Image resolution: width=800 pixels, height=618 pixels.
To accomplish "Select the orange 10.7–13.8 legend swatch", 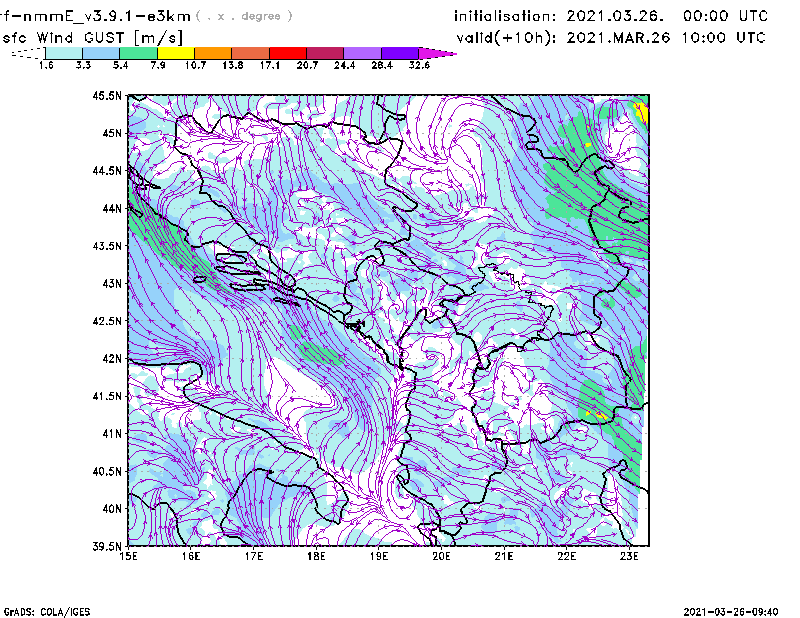I will [213, 53].
